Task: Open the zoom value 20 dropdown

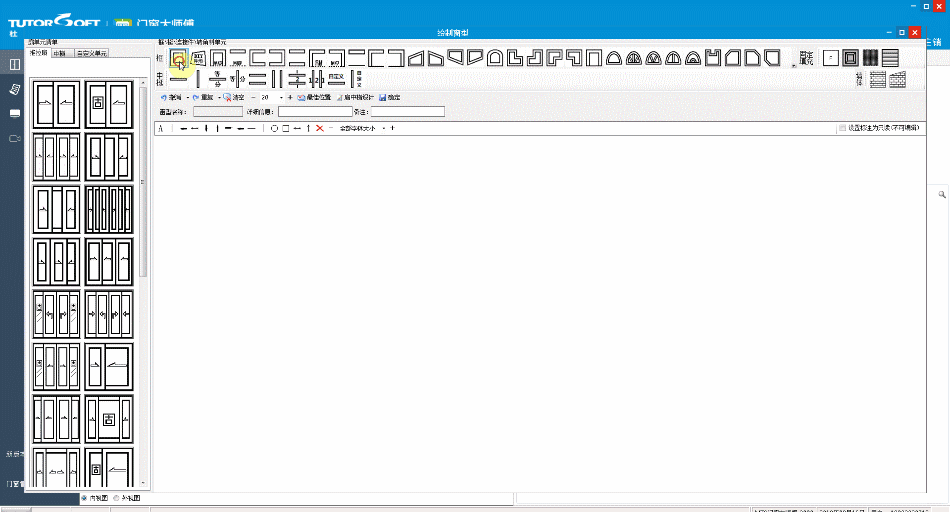Action: click(x=282, y=98)
